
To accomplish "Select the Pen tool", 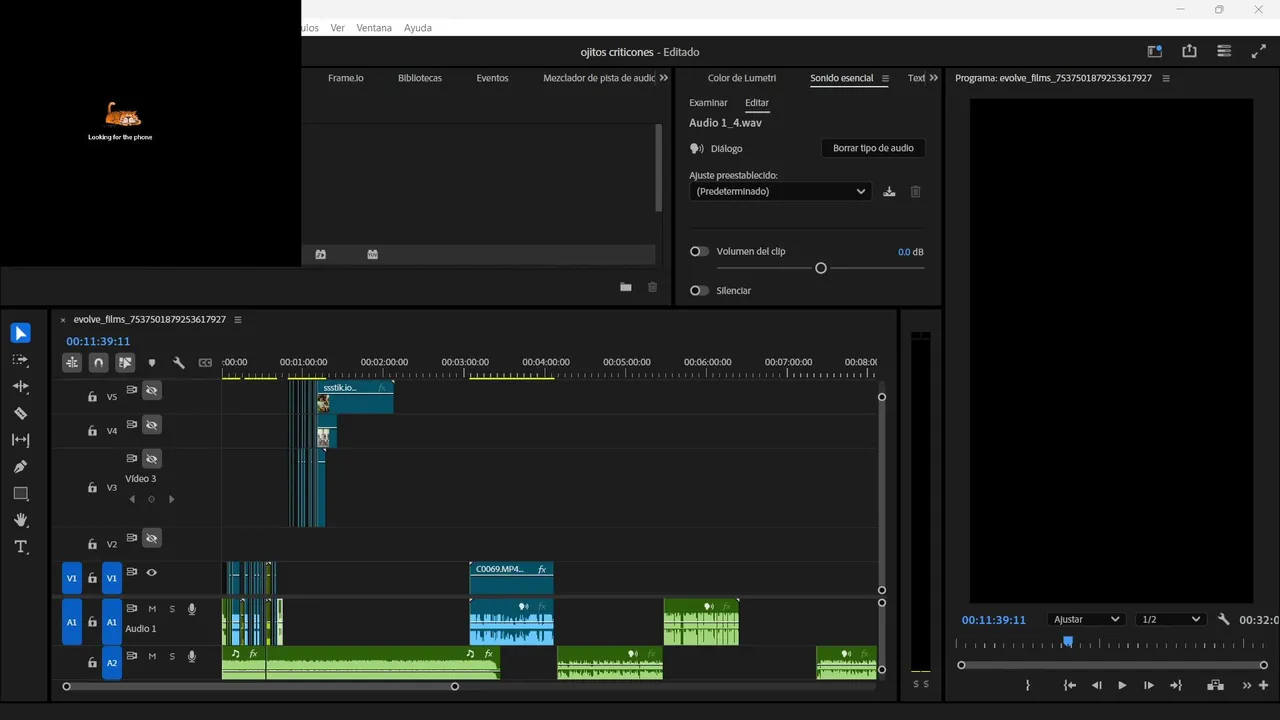I will (x=20, y=467).
